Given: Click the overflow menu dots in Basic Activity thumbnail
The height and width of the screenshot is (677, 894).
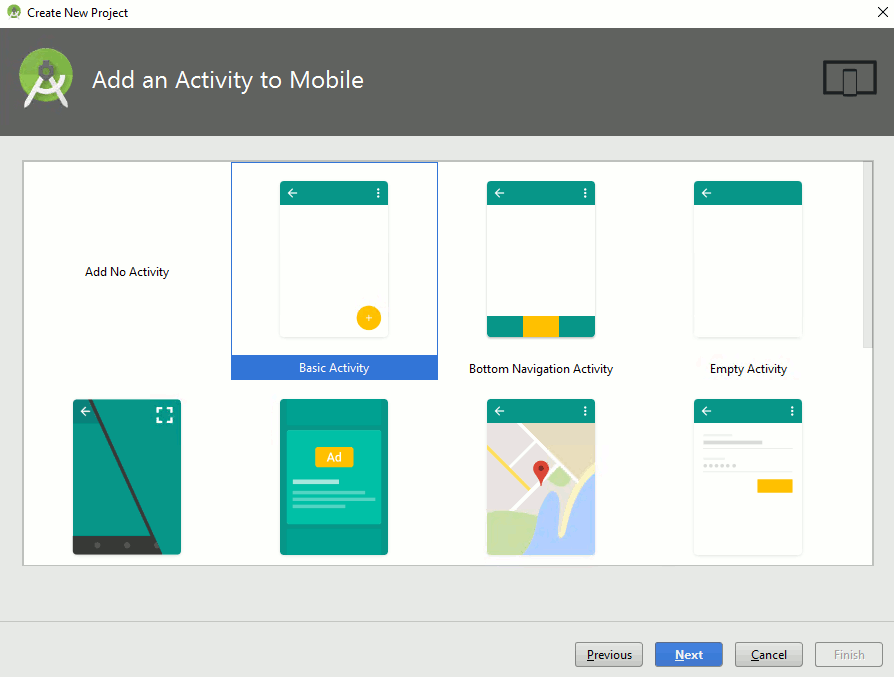Looking at the screenshot, I should pos(378,193).
